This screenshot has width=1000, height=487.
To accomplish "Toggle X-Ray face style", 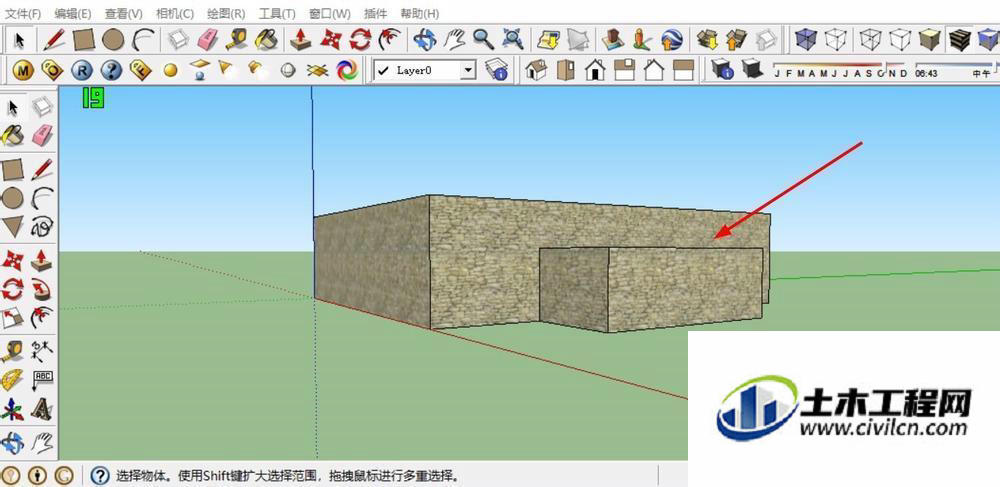I will [805, 40].
